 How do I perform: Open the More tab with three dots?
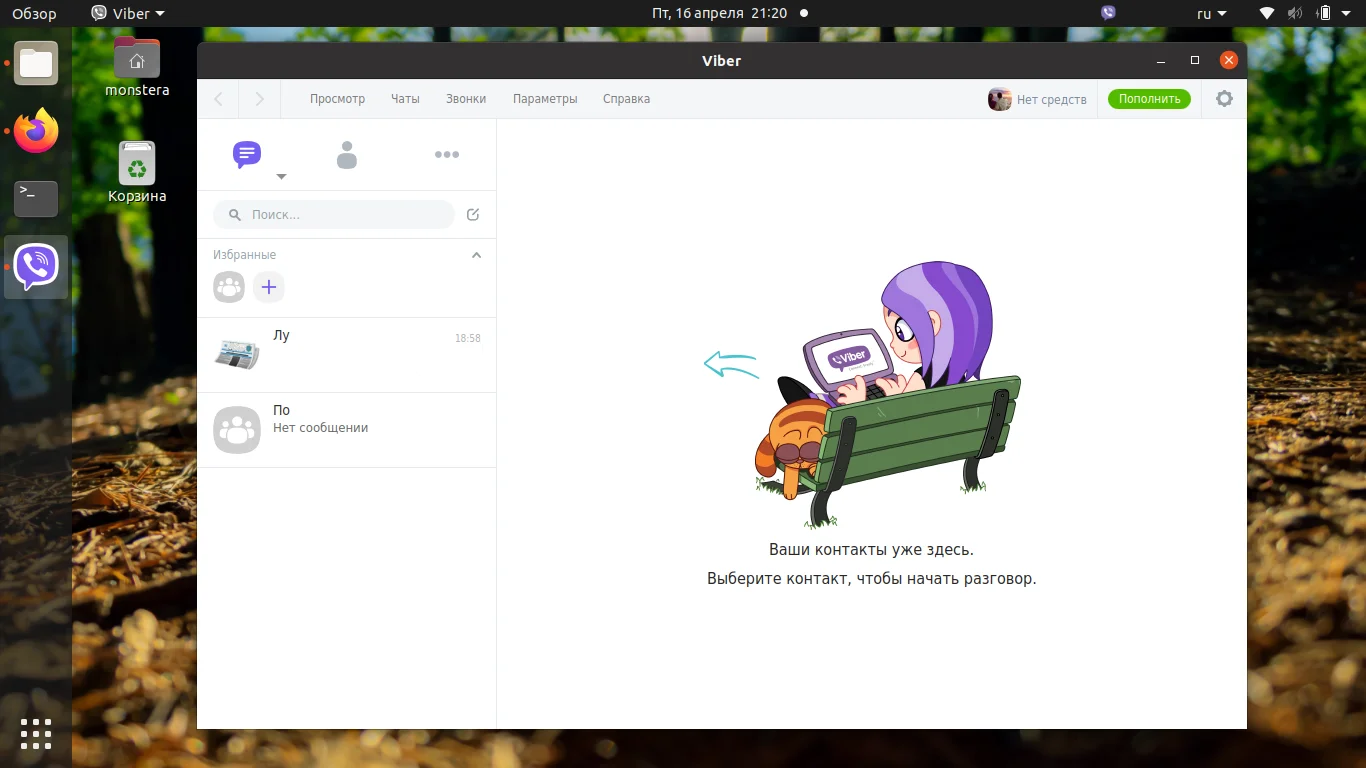pos(447,154)
